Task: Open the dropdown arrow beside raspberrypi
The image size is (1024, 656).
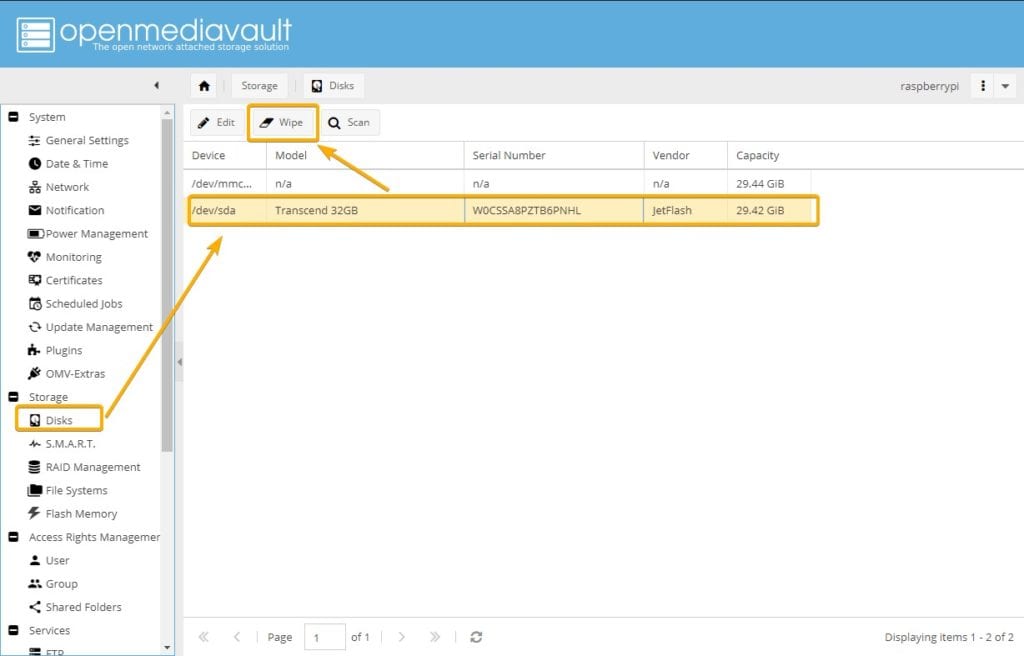Action: click(x=1005, y=86)
